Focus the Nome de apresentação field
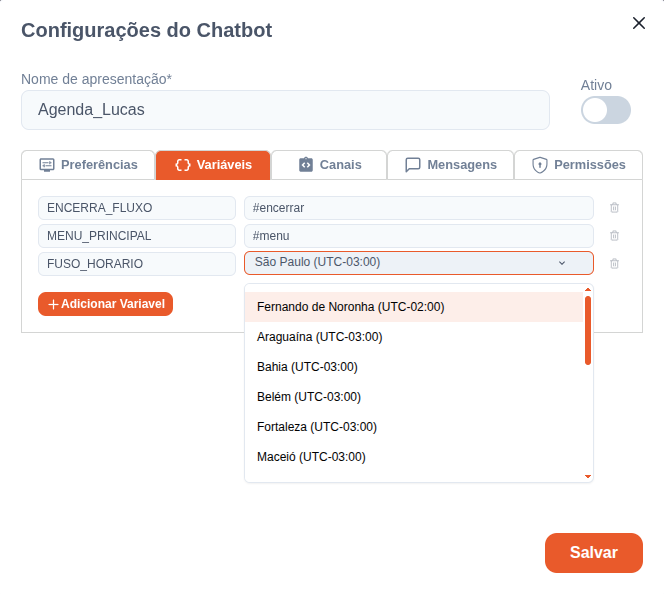Image resolution: width=664 pixels, height=594 pixels. coord(285,110)
